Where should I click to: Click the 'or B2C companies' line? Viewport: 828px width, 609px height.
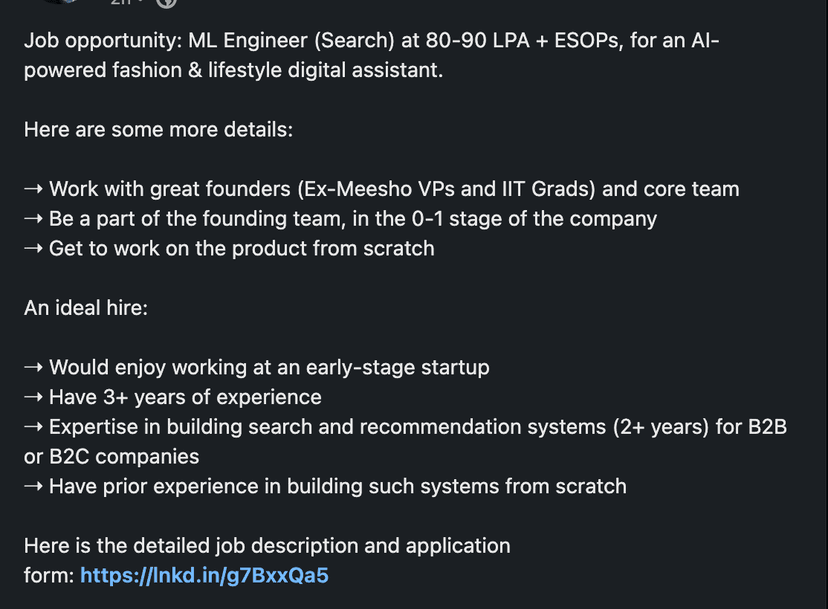(111, 456)
